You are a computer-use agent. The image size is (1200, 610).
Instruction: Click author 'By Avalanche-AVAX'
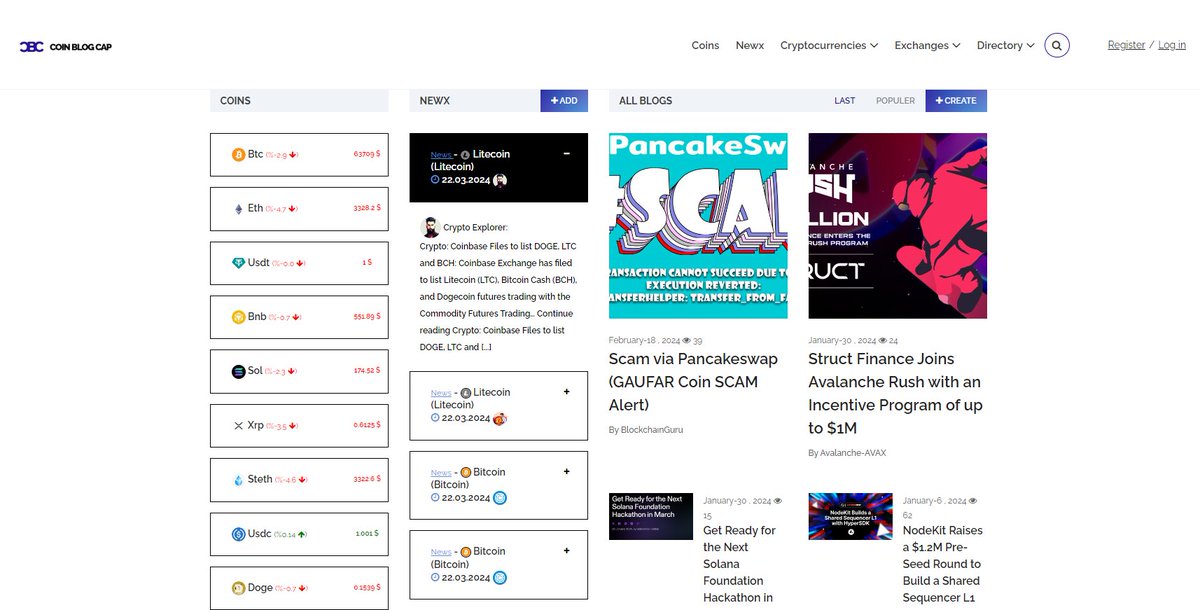847,453
